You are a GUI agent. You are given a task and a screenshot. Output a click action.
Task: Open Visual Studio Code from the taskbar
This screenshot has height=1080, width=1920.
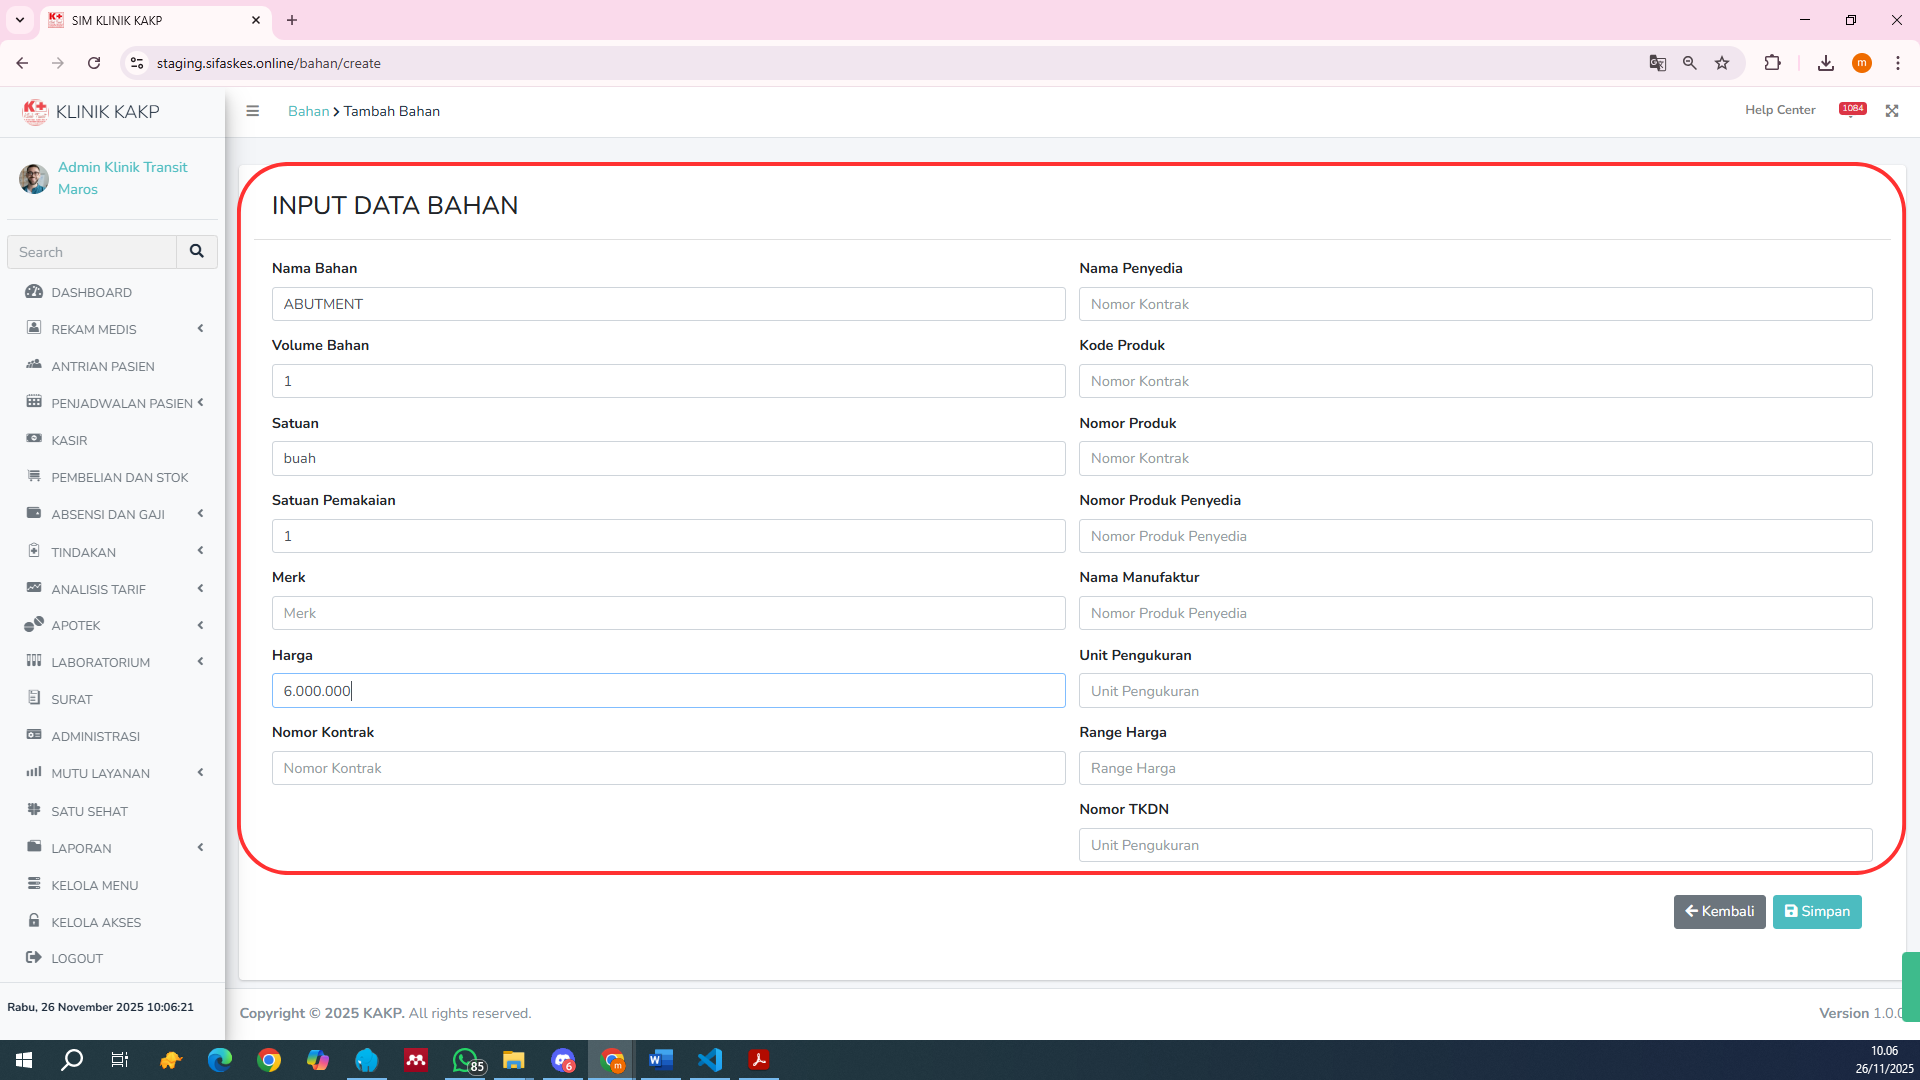click(710, 1060)
